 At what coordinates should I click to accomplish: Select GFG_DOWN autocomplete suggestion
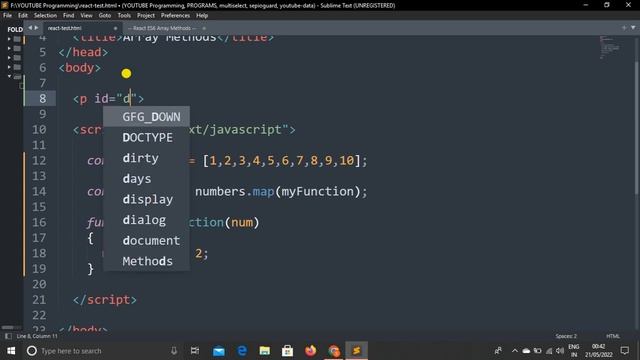146,117
